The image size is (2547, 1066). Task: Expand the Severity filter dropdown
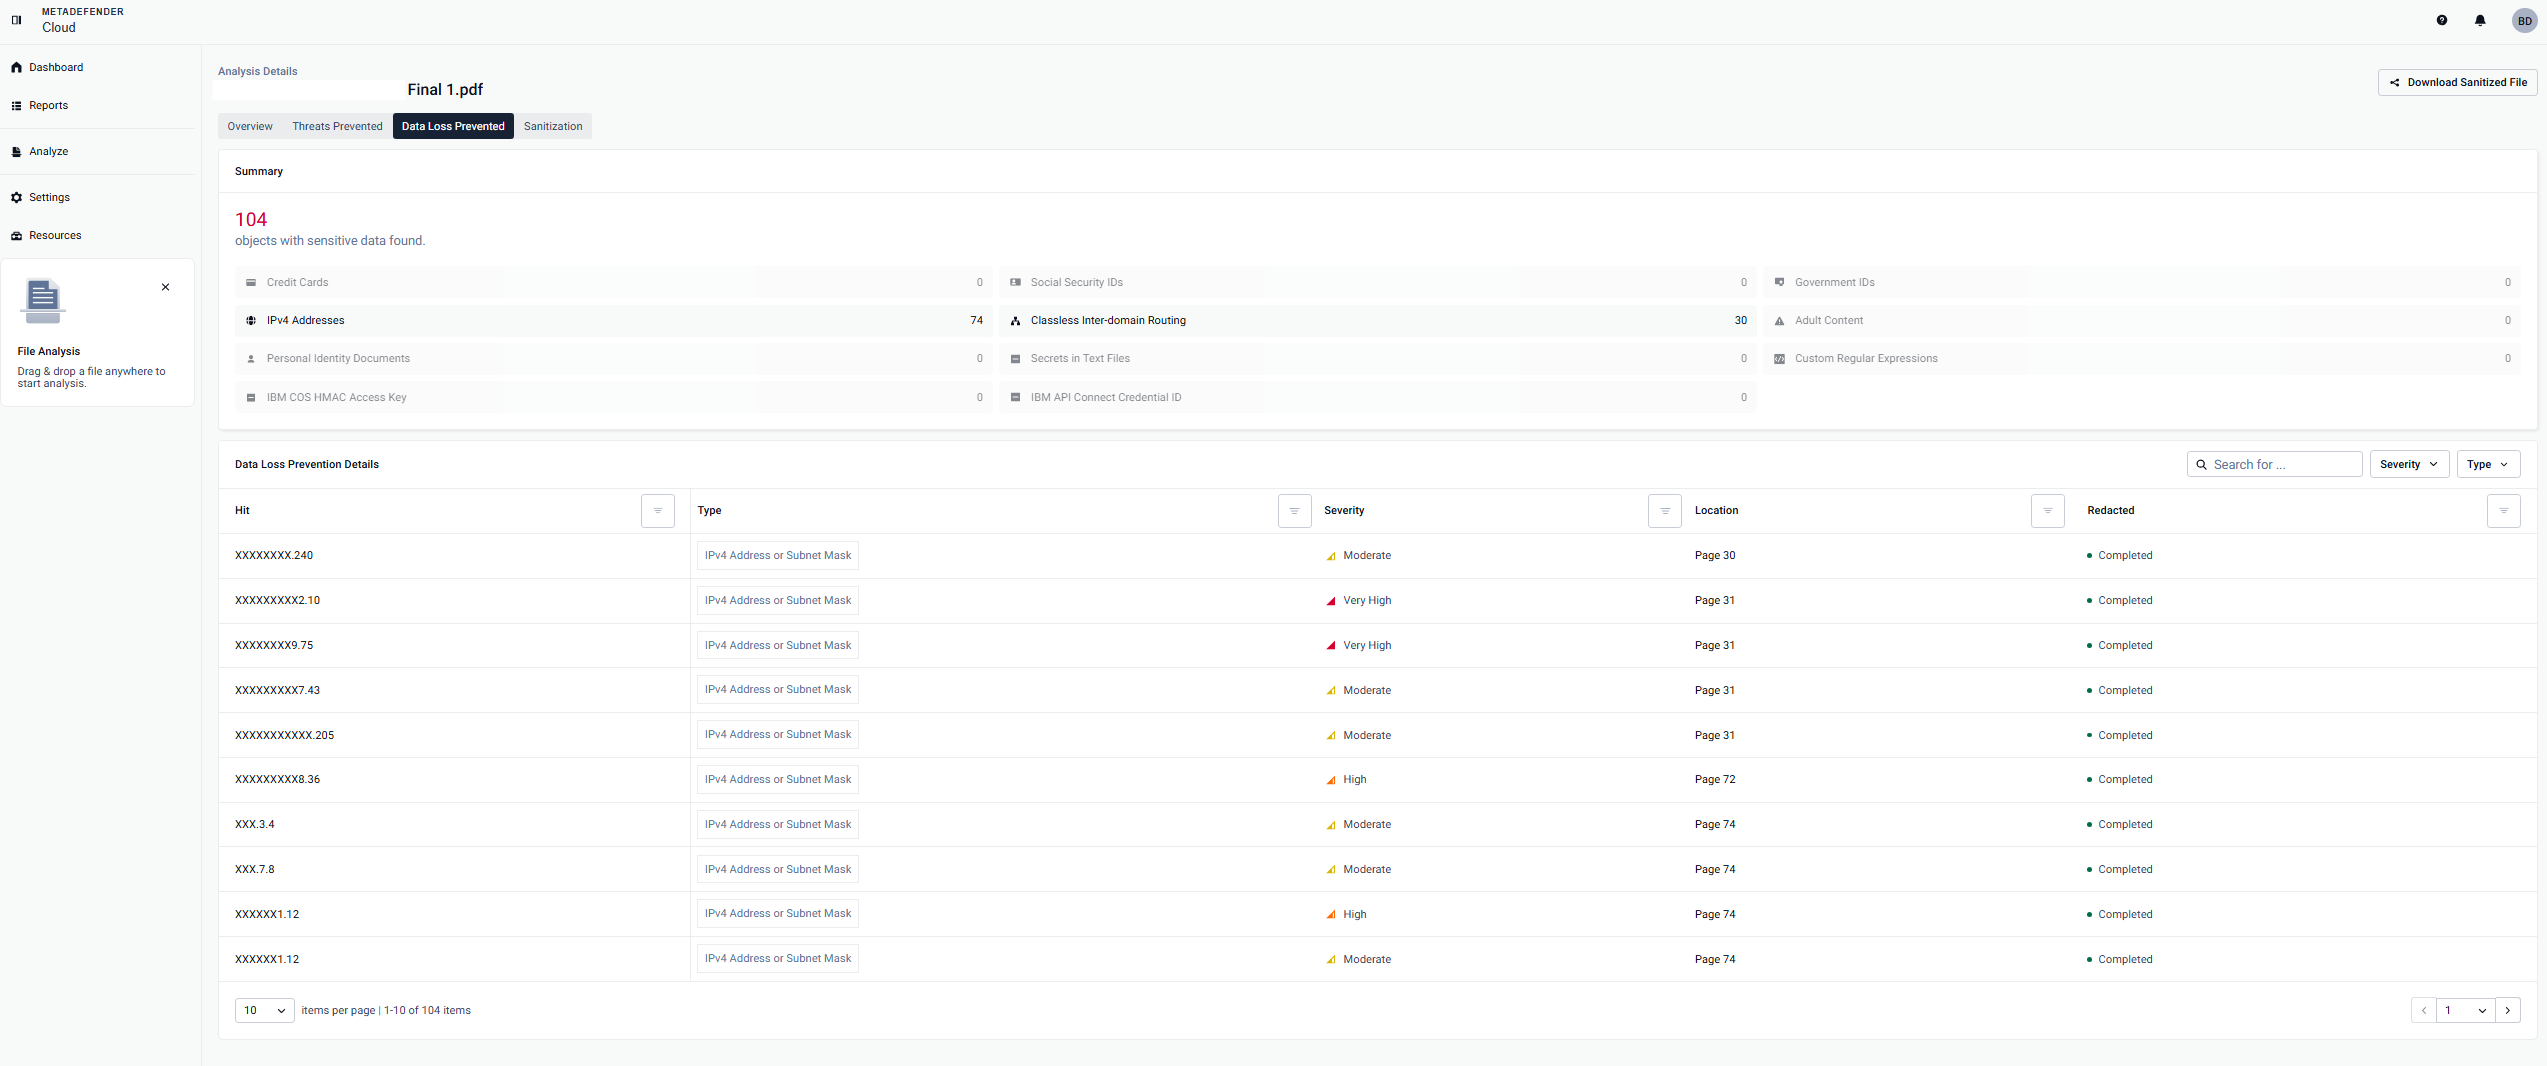pyautogui.click(x=2408, y=464)
